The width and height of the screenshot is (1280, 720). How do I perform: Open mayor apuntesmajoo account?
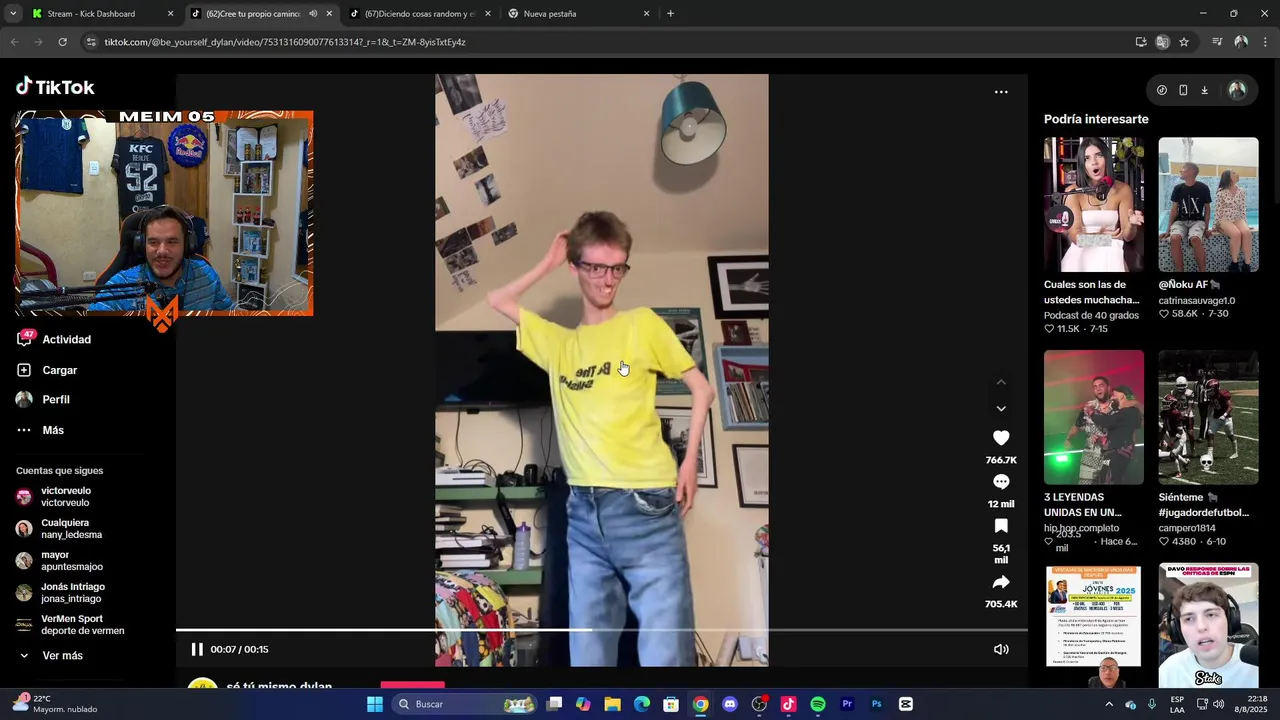pyautogui.click(x=59, y=561)
